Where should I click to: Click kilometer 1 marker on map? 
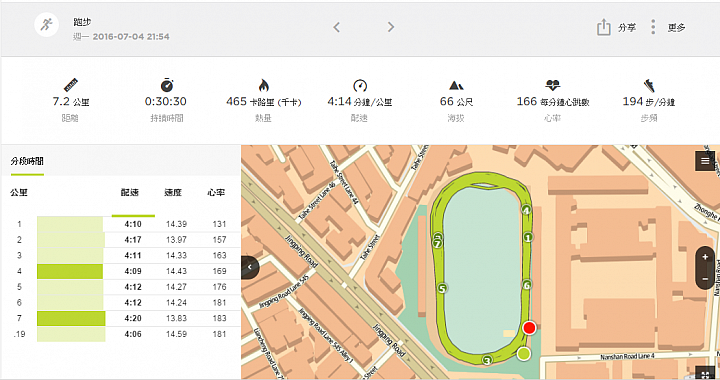528,237
